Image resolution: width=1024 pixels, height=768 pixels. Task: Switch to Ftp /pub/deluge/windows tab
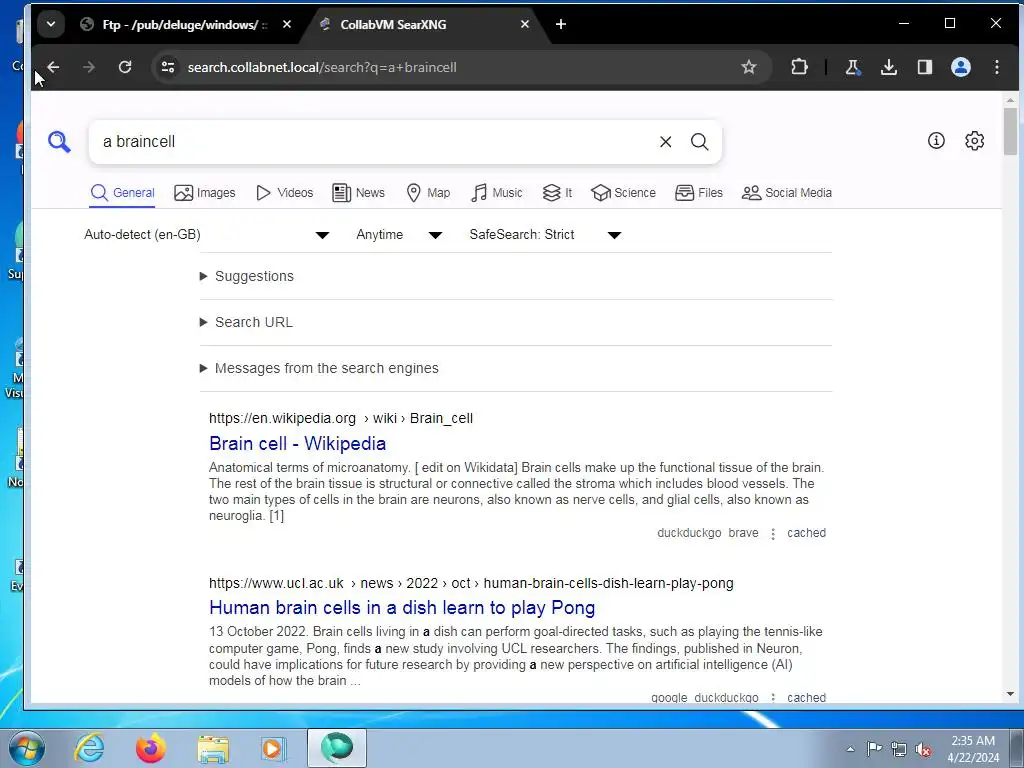185,25
